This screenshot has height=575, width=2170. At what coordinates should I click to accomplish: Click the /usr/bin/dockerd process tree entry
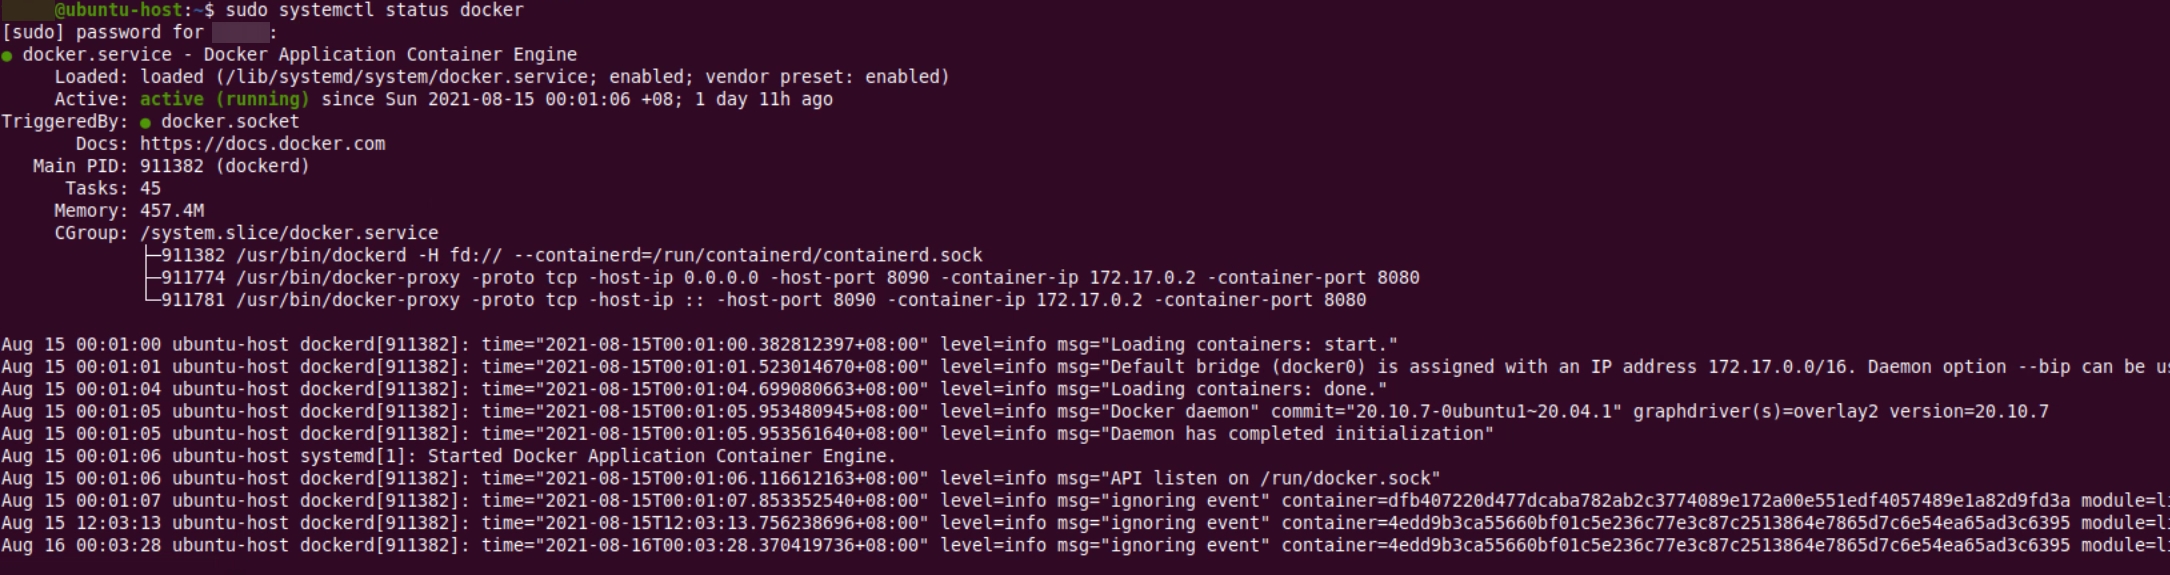(x=571, y=255)
